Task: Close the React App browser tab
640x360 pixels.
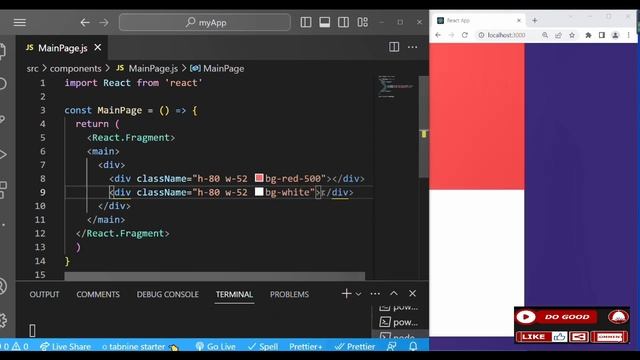Action: [x=519, y=20]
